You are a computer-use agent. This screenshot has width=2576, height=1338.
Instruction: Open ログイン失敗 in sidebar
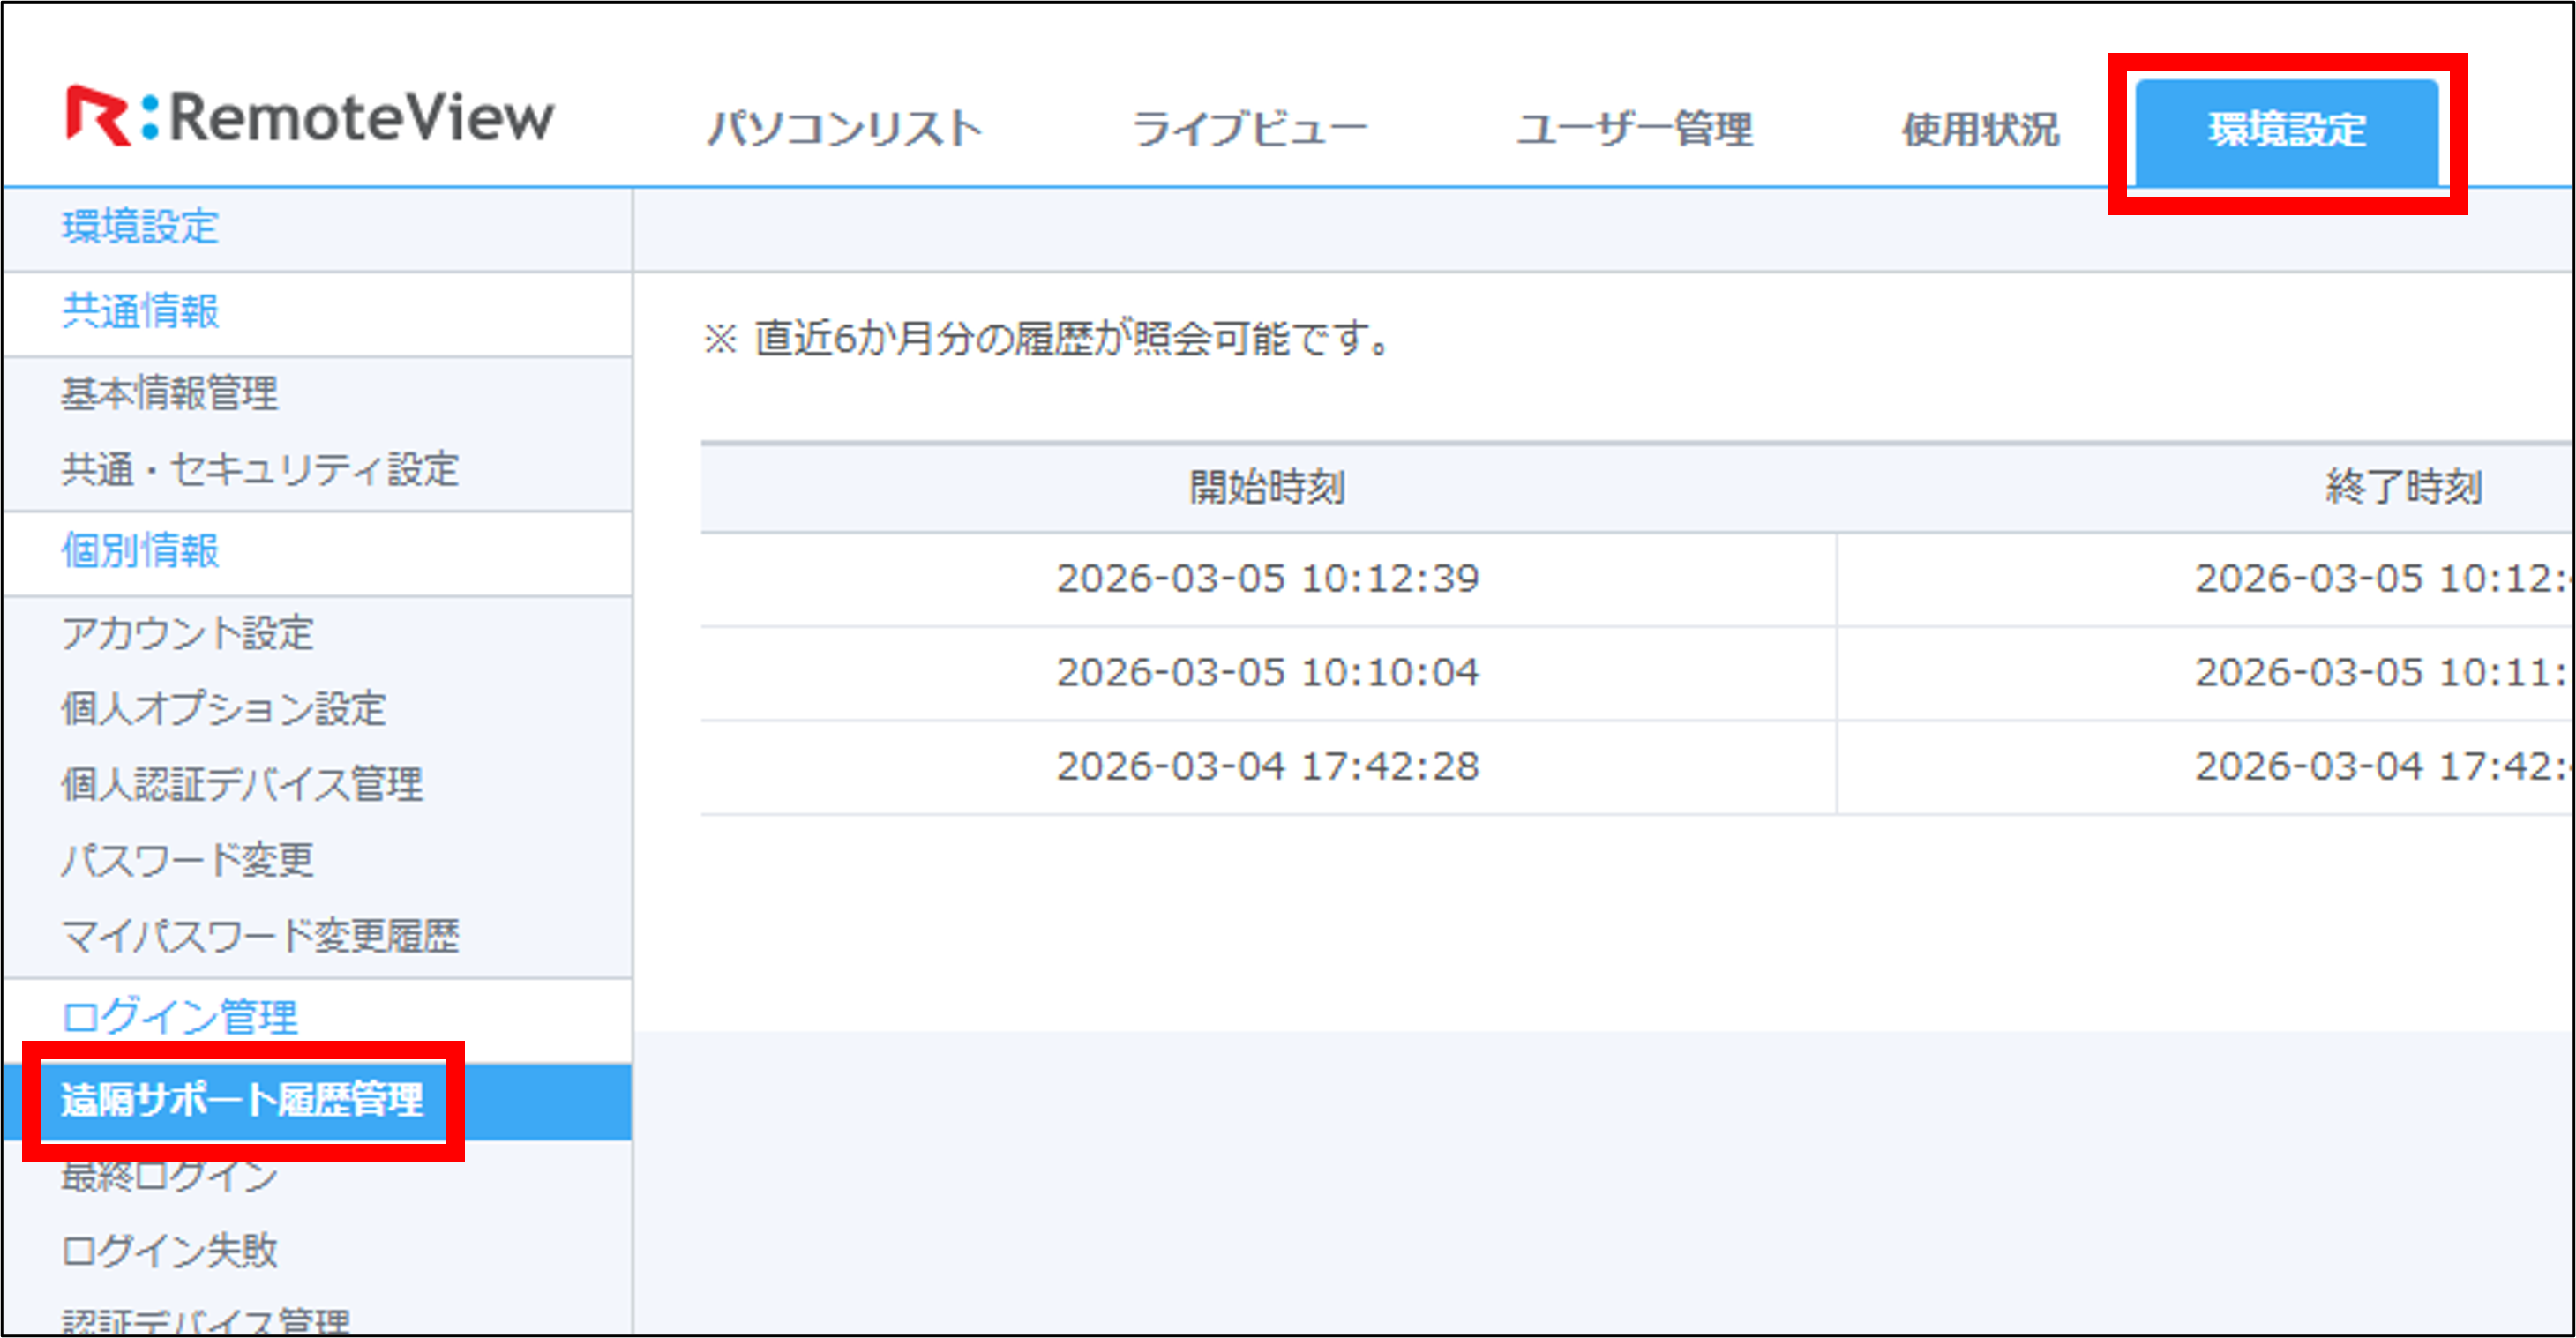point(170,1250)
